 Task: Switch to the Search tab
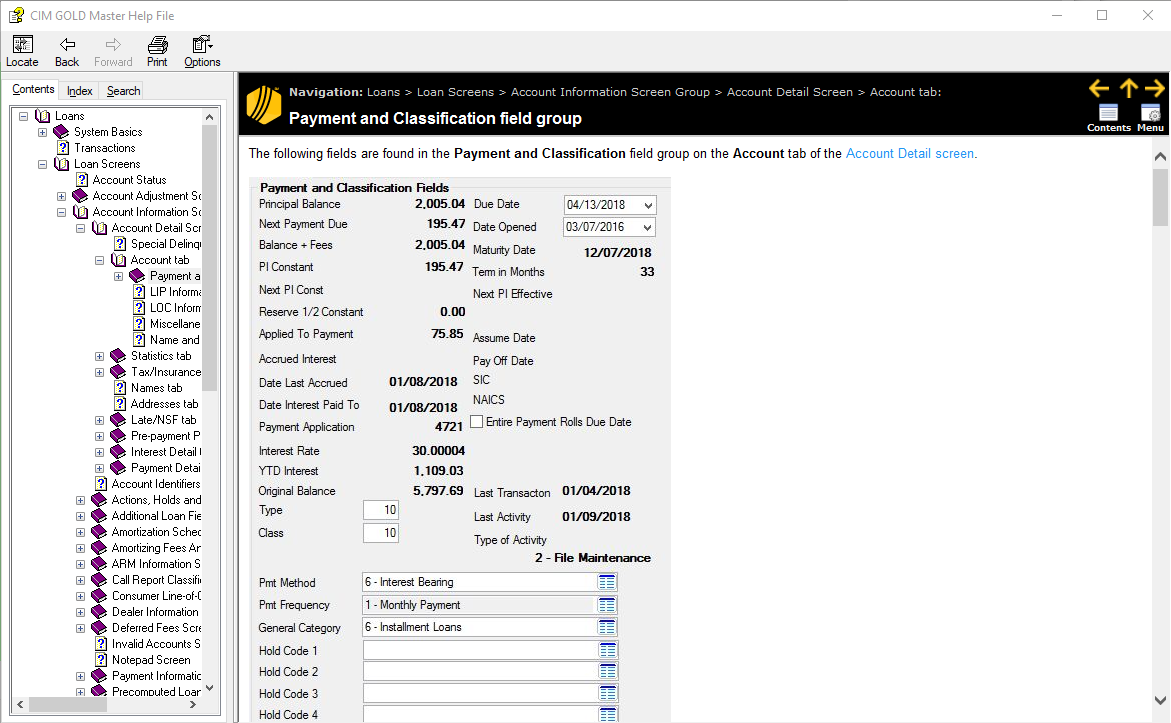pyautogui.click(x=123, y=91)
